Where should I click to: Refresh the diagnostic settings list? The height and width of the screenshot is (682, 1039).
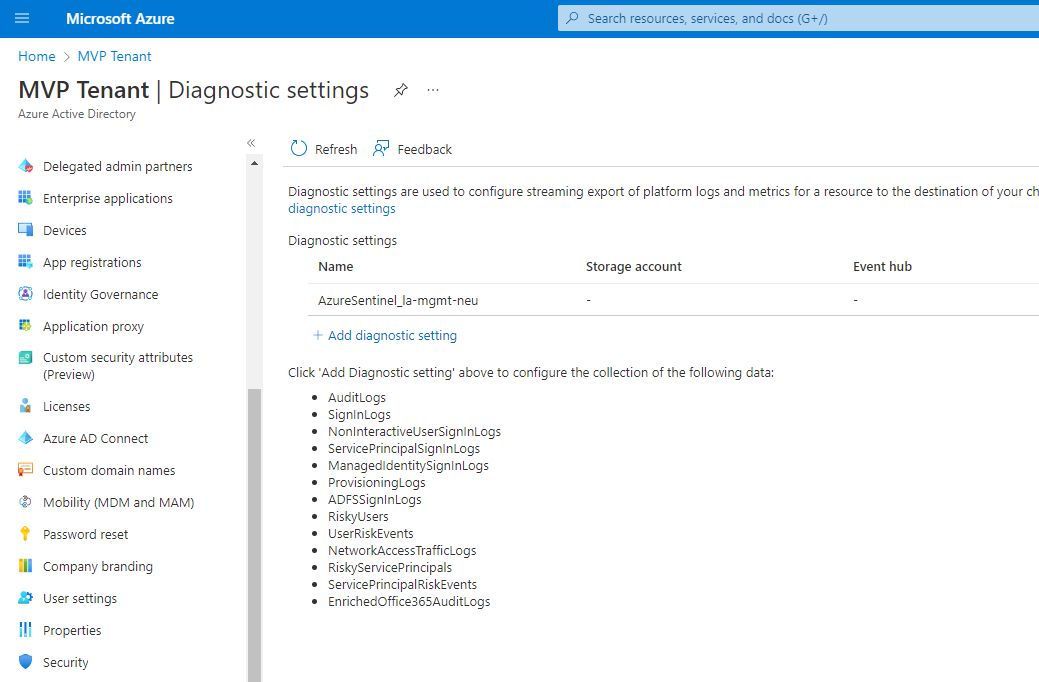pos(322,148)
